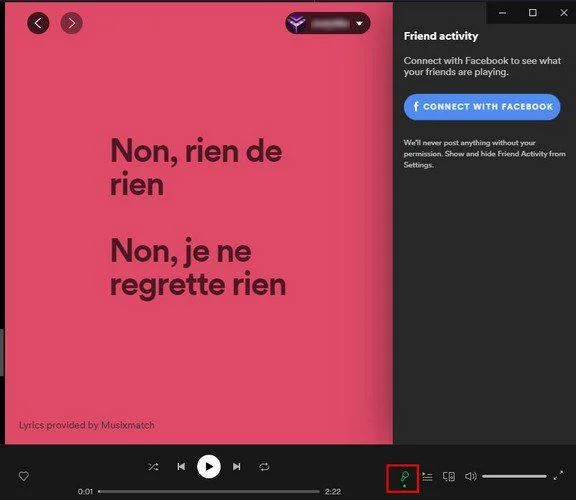Skip to the next track

[x=237, y=467]
